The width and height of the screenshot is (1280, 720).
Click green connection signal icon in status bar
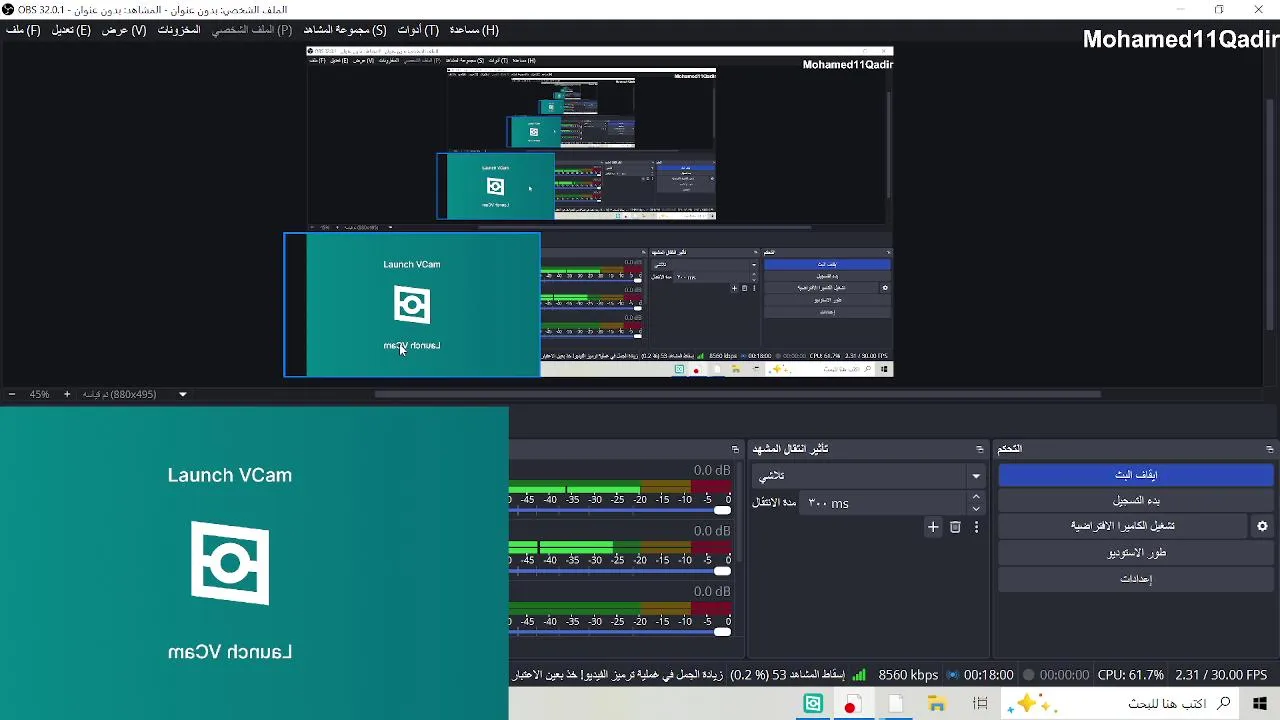[859, 675]
